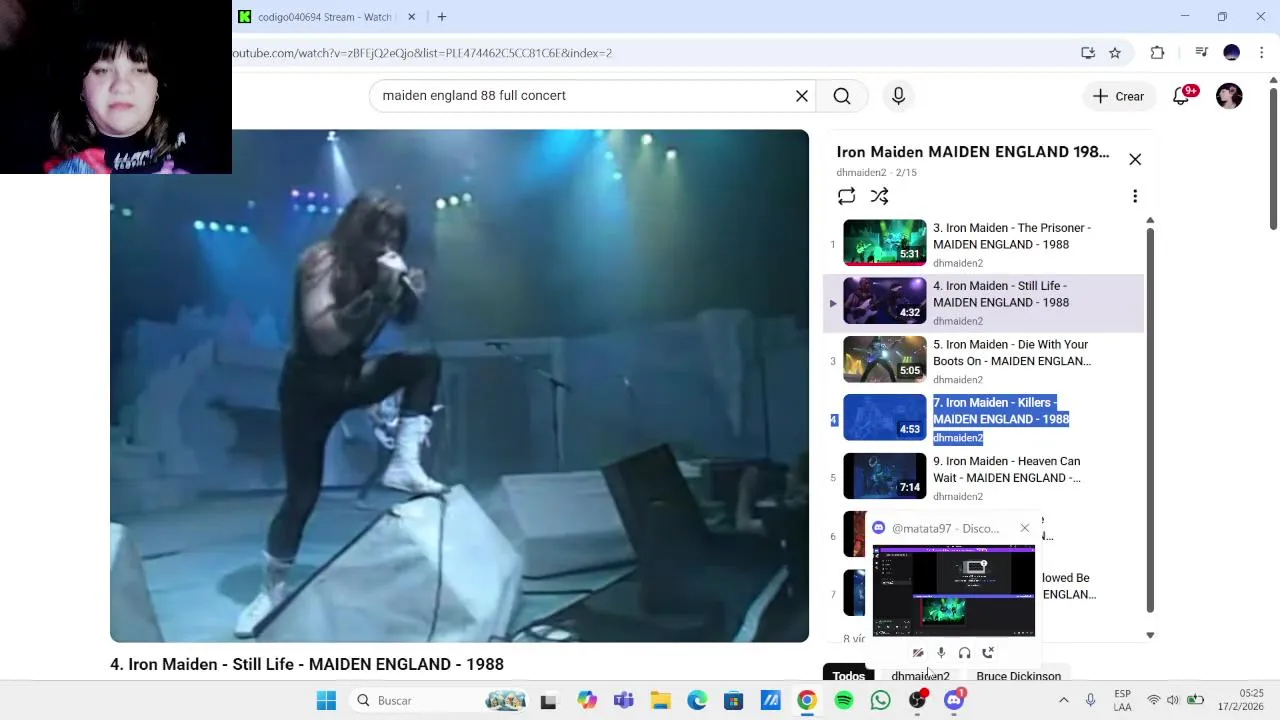Click the Killers video thumbnail

(x=884, y=418)
